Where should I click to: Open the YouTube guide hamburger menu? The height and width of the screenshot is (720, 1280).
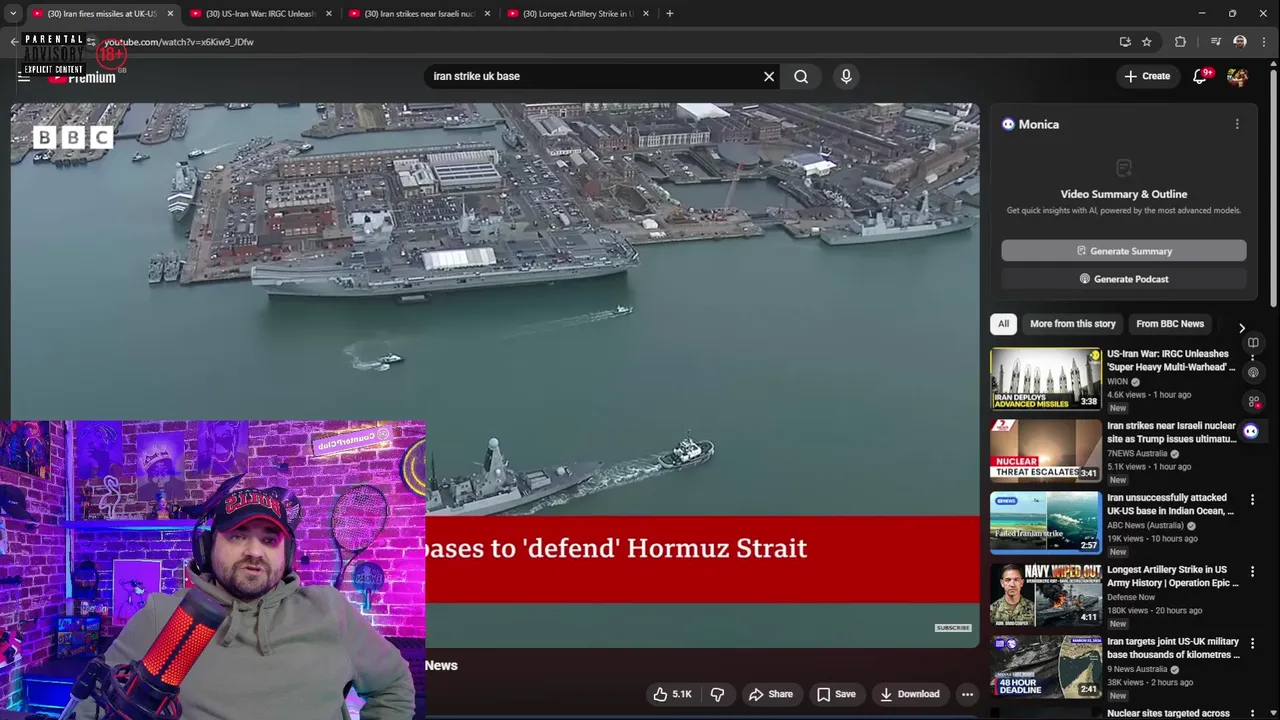point(24,76)
